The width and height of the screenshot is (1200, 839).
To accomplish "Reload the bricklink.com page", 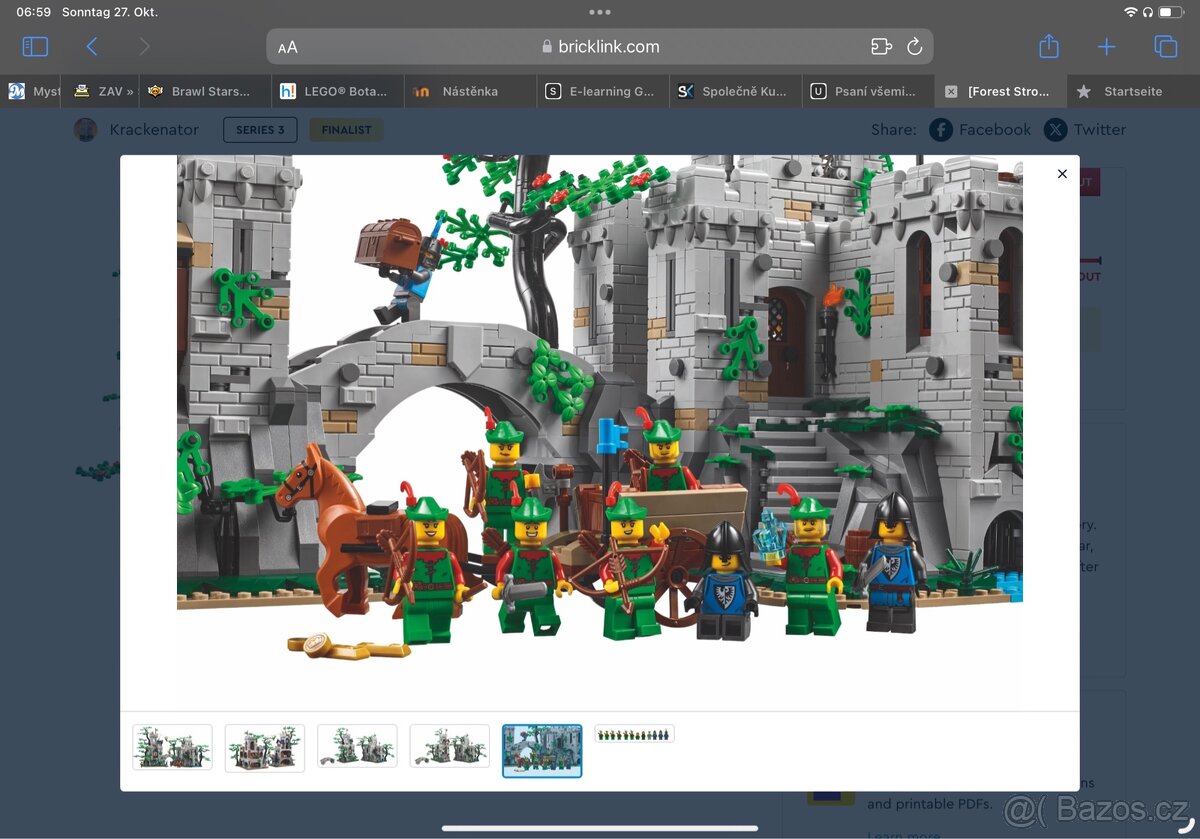I will [x=914, y=46].
